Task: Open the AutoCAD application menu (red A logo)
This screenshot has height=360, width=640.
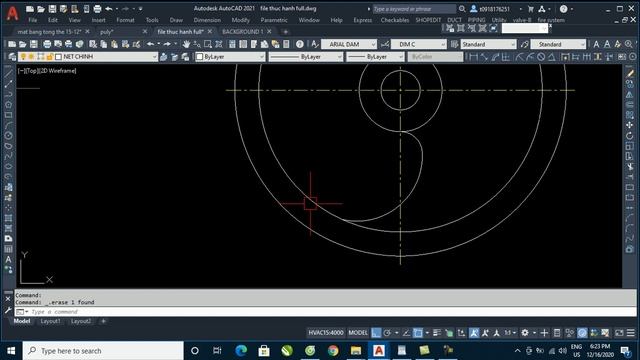Action: pos(13,13)
